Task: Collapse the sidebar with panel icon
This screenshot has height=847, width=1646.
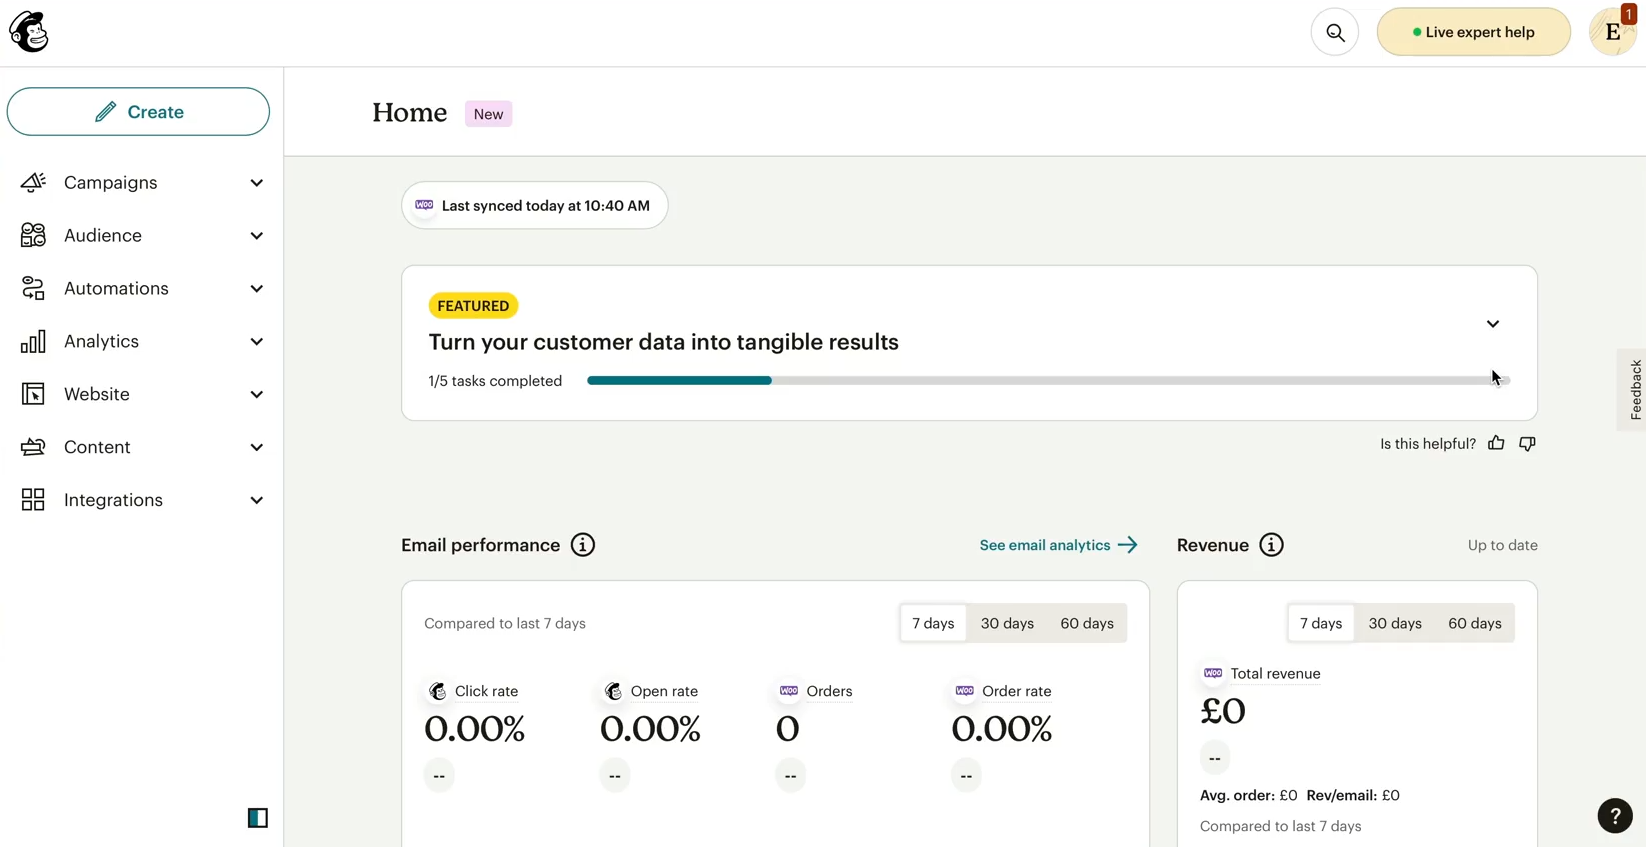Action: [258, 818]
